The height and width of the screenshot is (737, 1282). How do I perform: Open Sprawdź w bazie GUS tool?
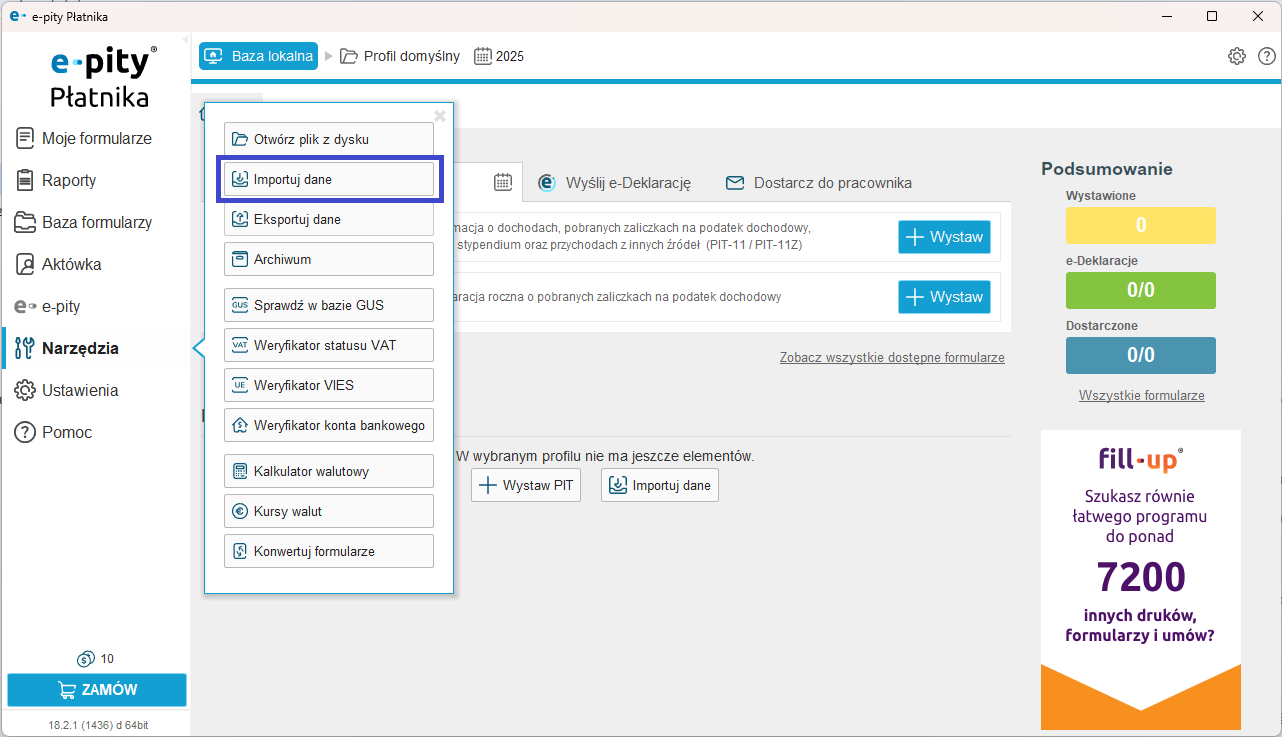(328, 305)
